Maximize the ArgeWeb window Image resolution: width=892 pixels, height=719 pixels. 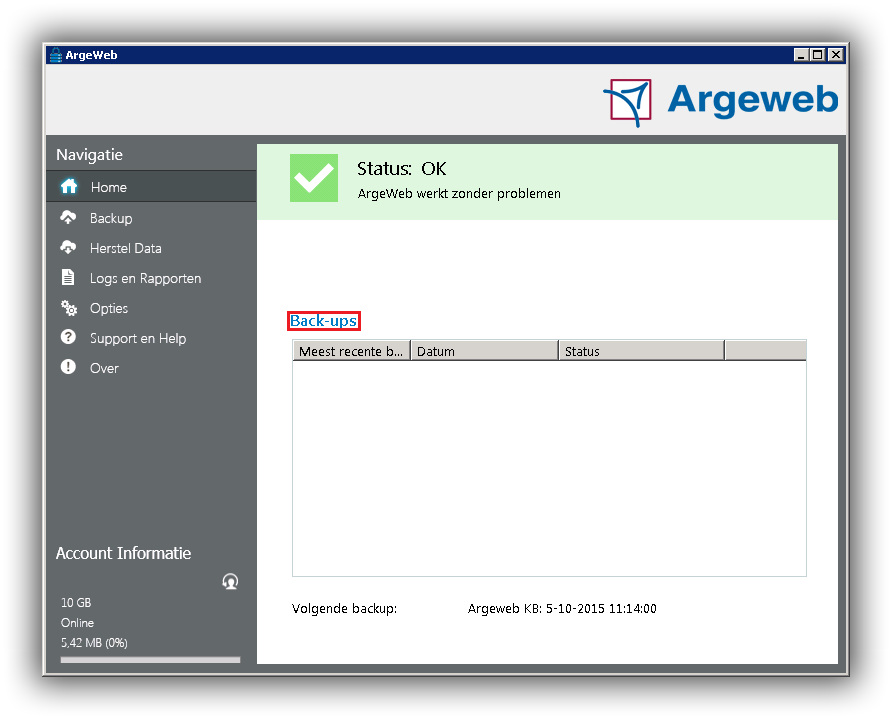click(817, 55)
